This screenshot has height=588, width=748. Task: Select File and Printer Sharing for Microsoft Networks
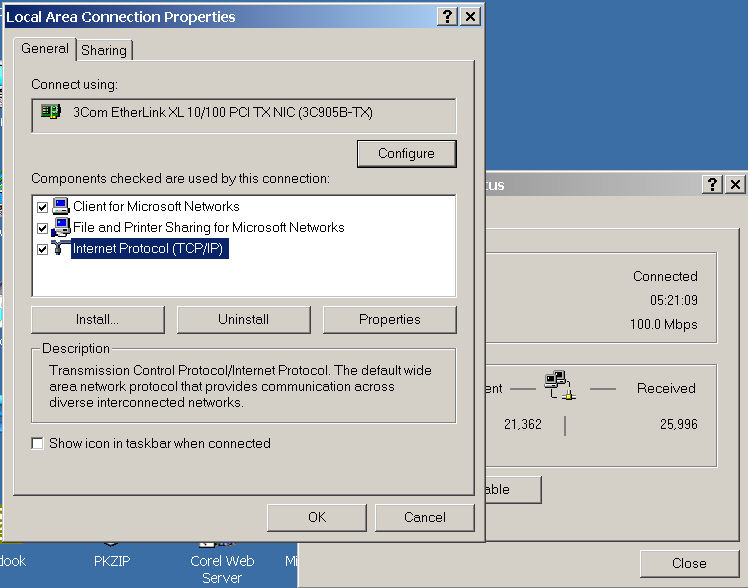tap(208, 227)
